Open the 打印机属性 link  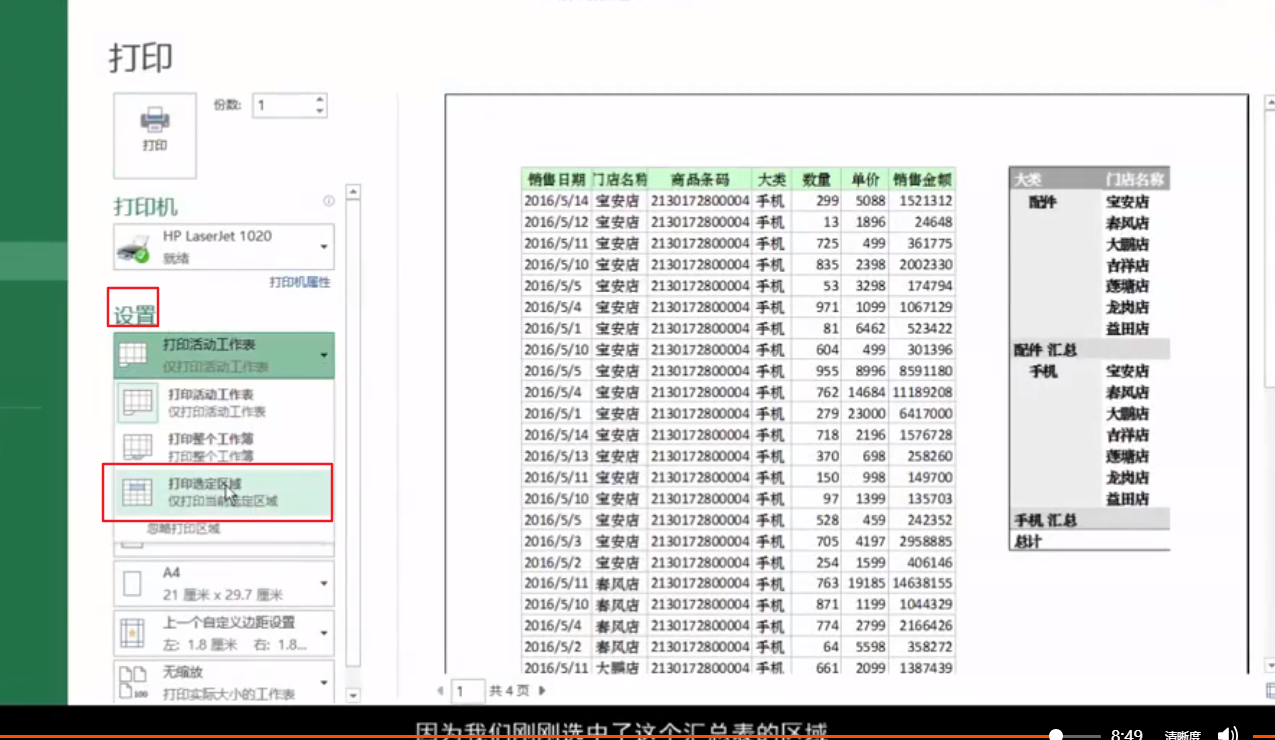pos(299,282)
